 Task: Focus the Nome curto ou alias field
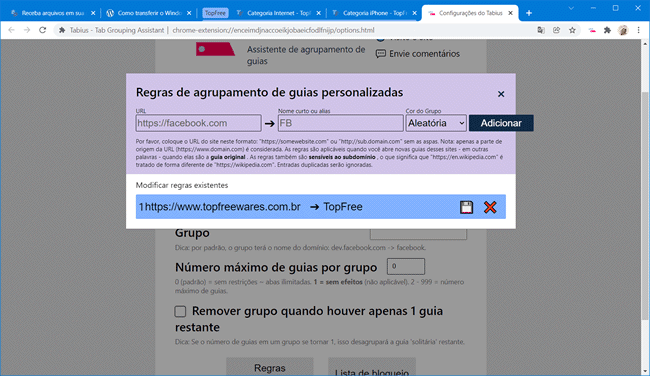[340, 123]
